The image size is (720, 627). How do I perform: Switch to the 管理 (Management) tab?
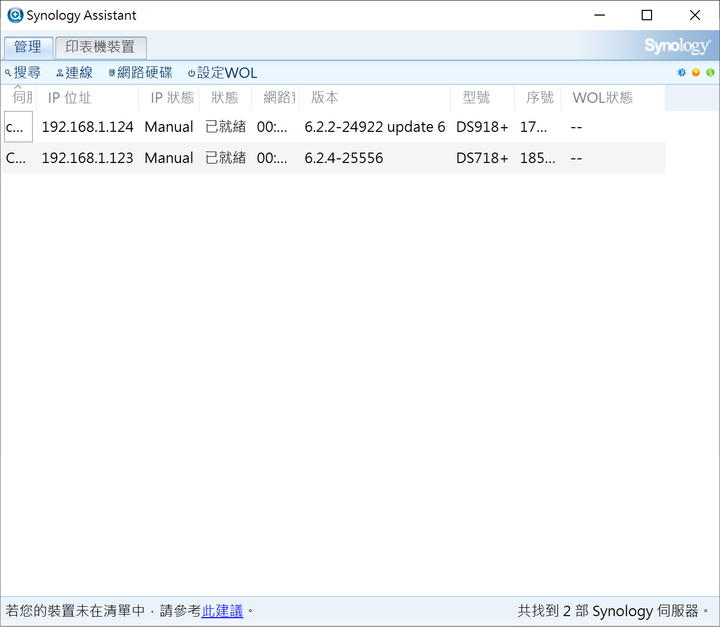[28, 47]
